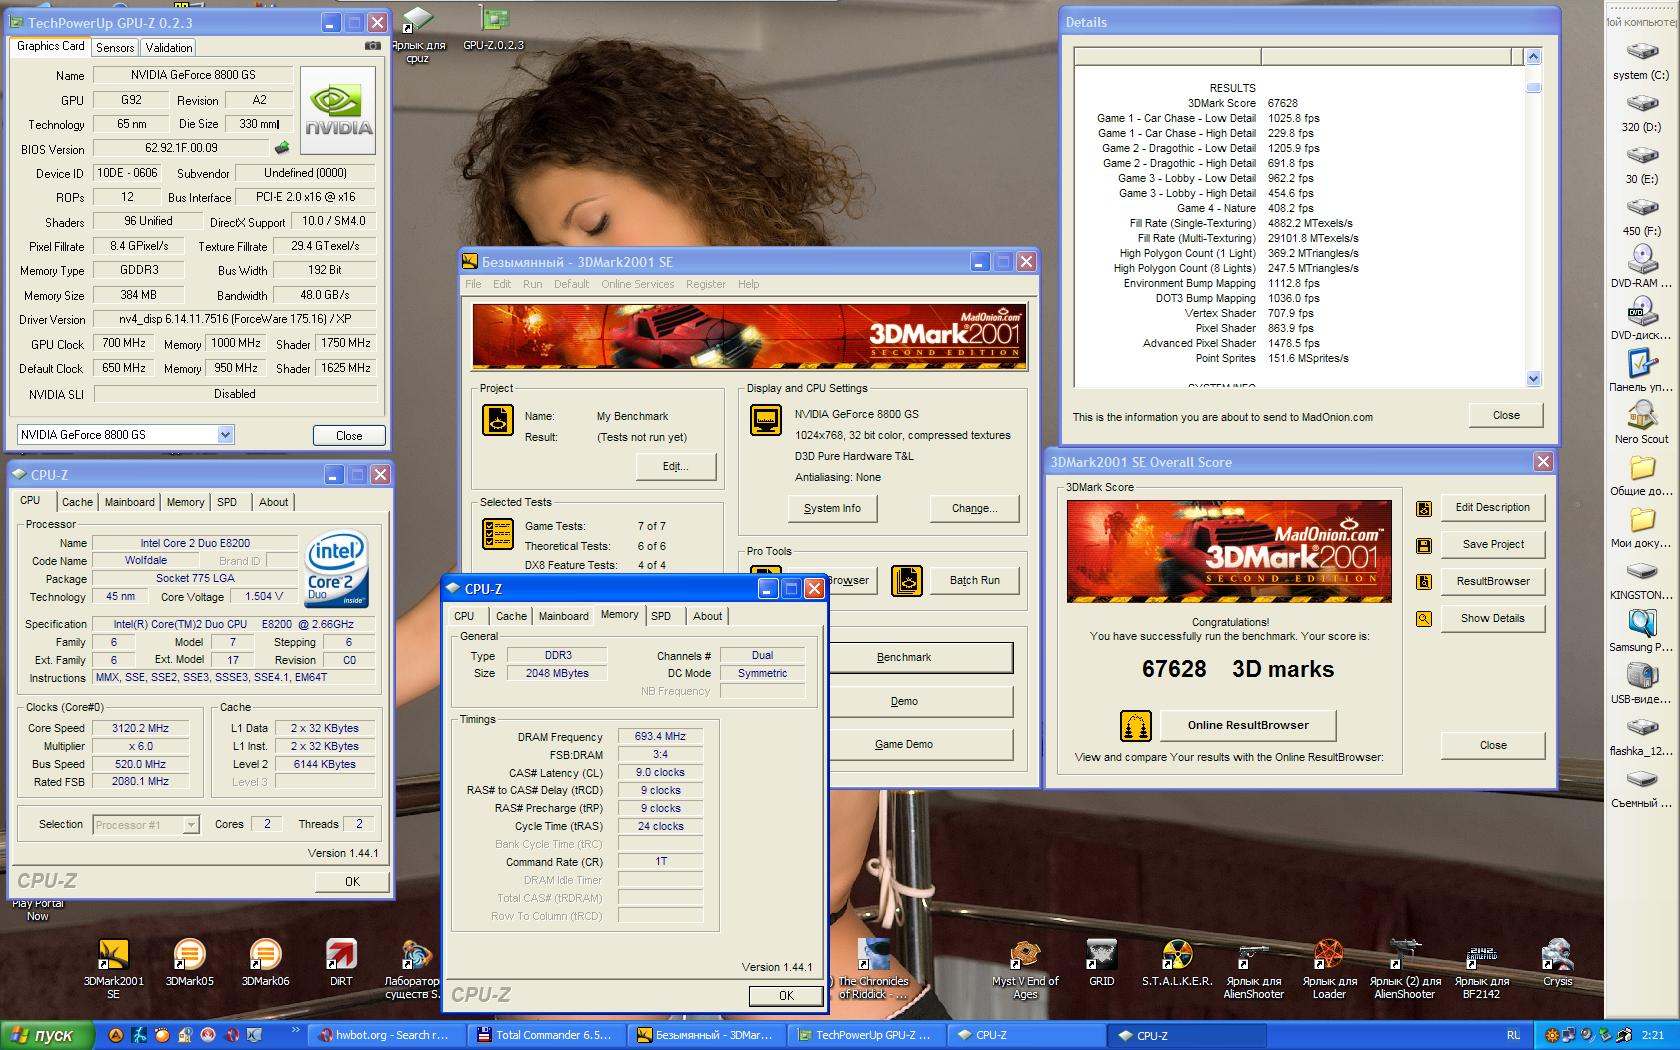Switch to hwbot.org browser taskbar button
This screenshot has width=1680, height=1050.
(x=385, y=1035)
